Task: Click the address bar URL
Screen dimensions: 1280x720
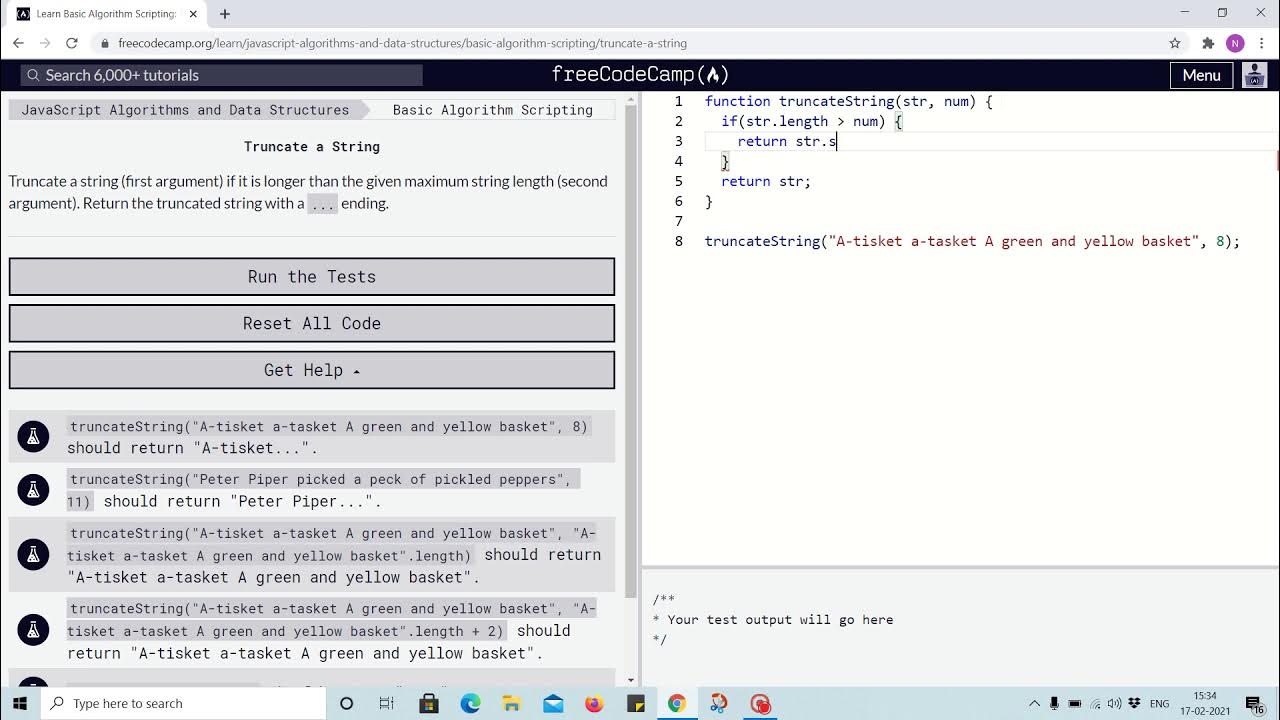Action: [402, 43]
